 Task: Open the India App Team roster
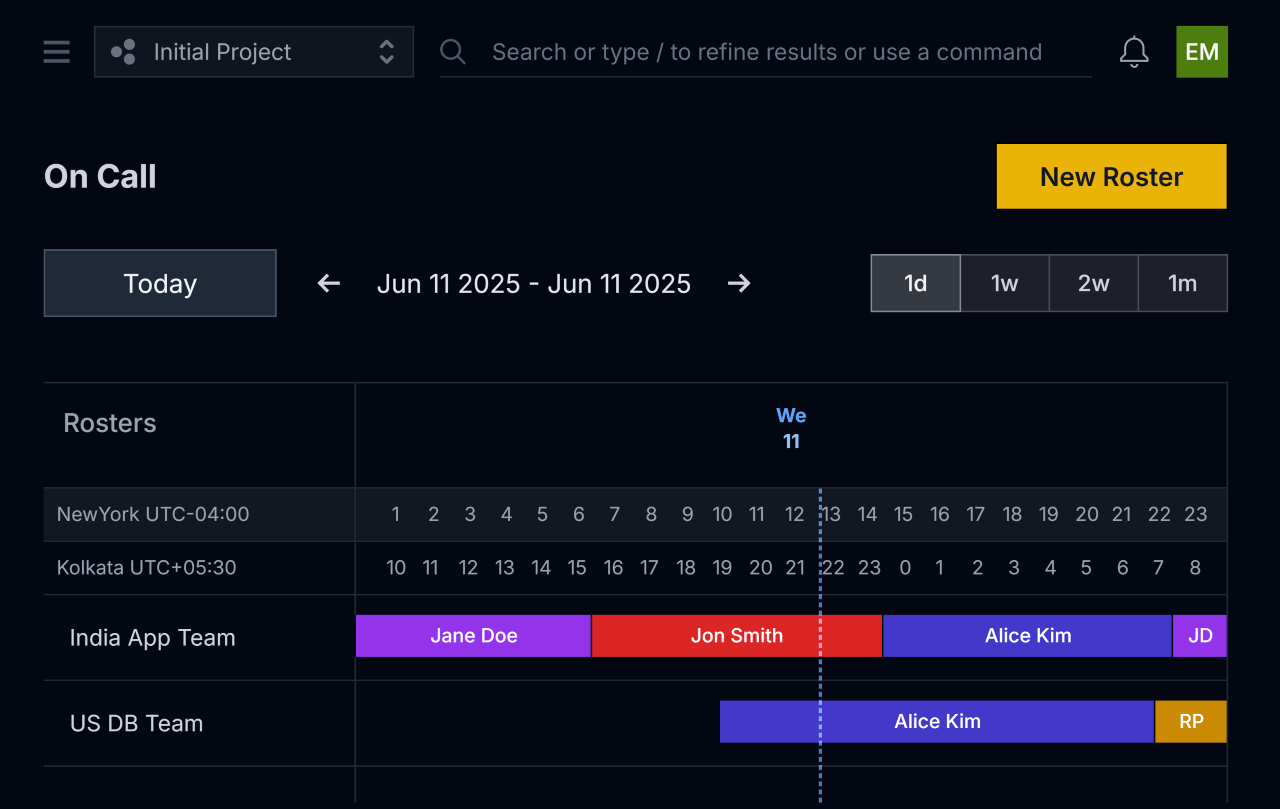click(152, 638)
